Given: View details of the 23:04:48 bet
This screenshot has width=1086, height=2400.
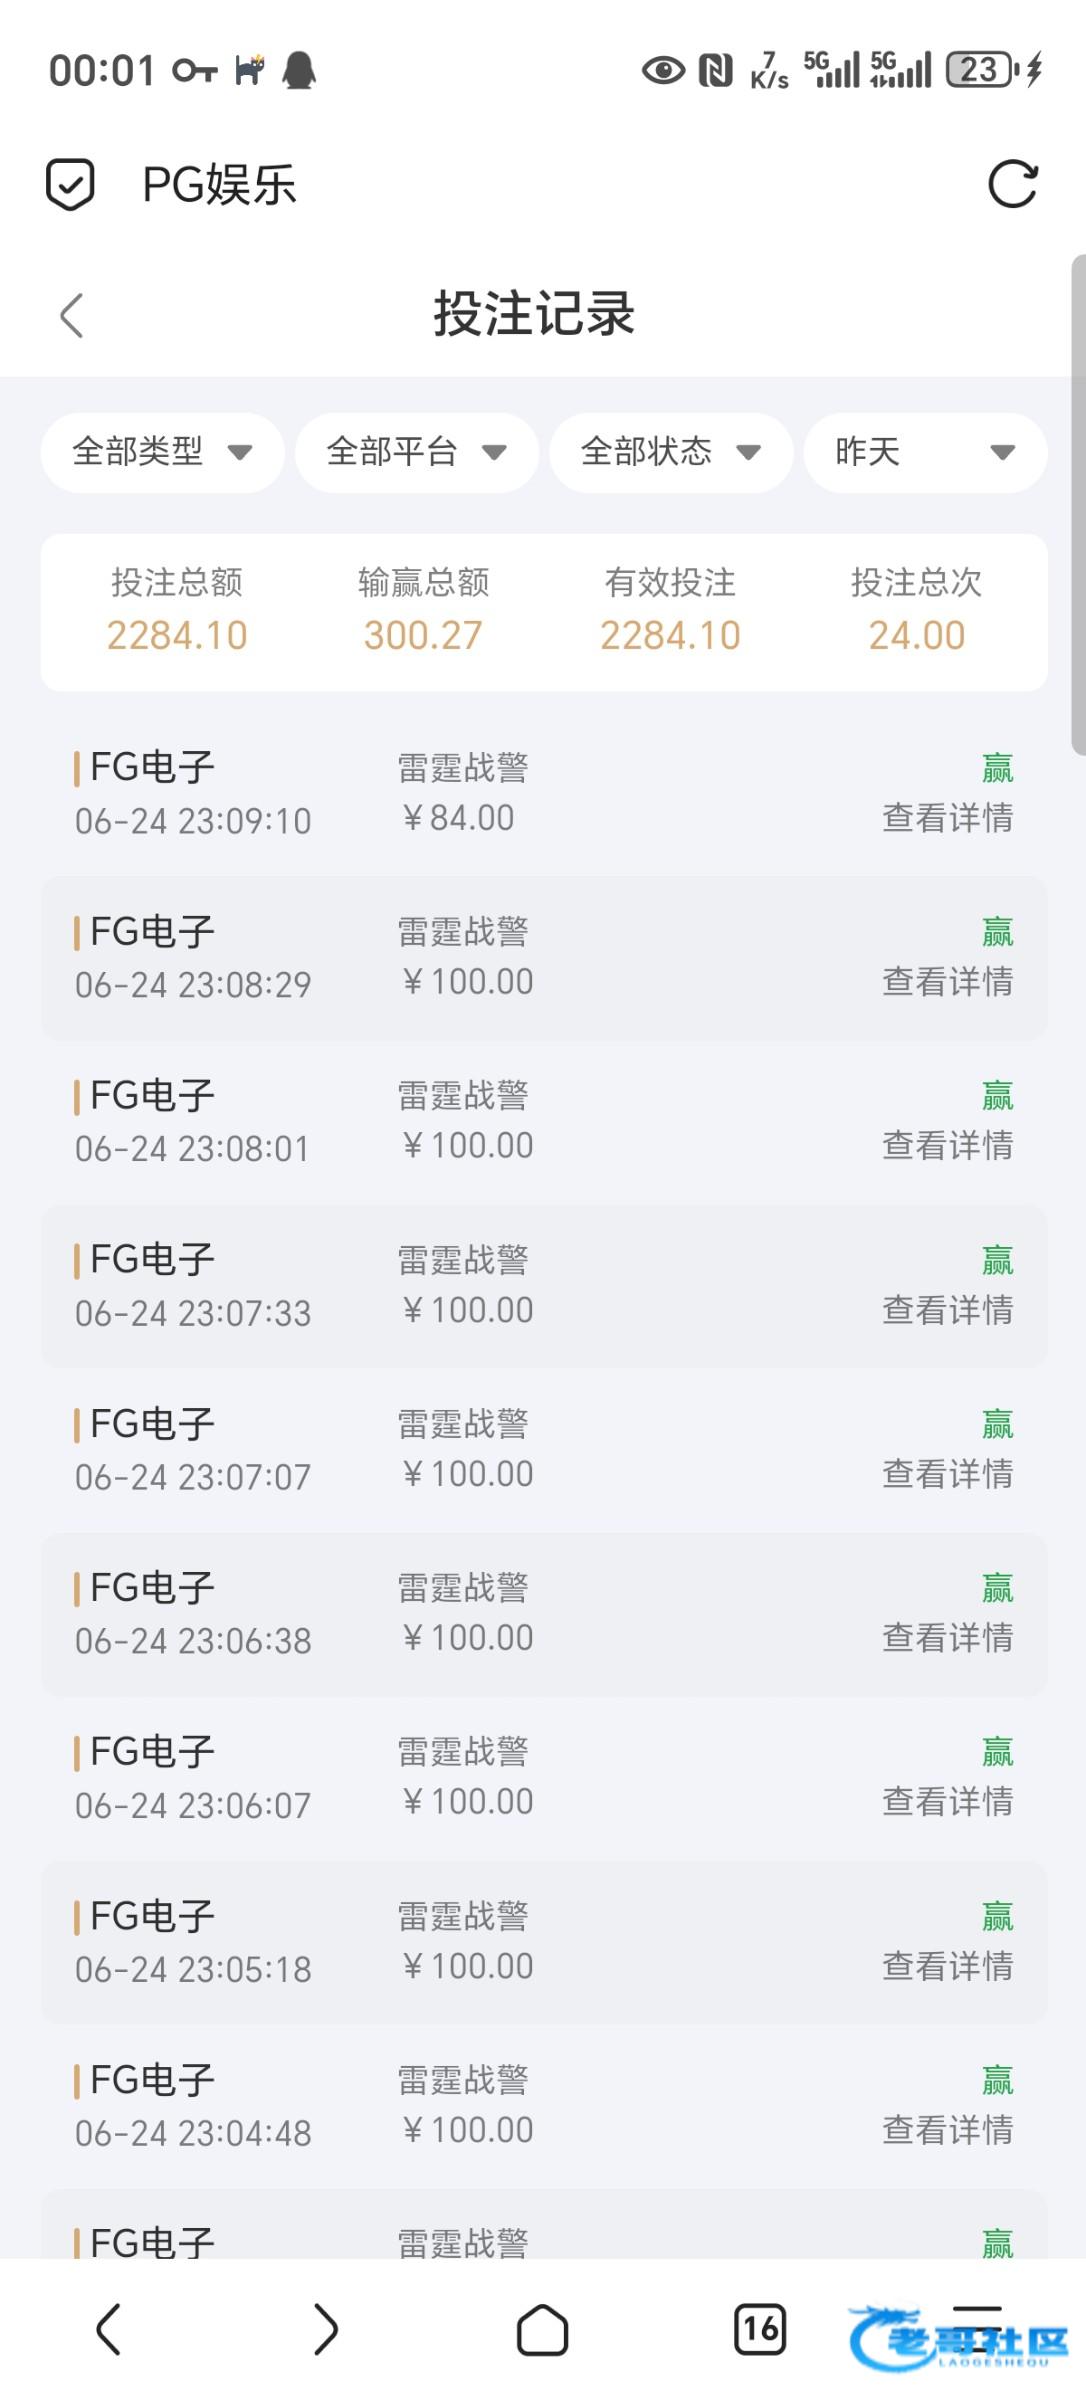Looking at the screenshot, I should 947,2130.
